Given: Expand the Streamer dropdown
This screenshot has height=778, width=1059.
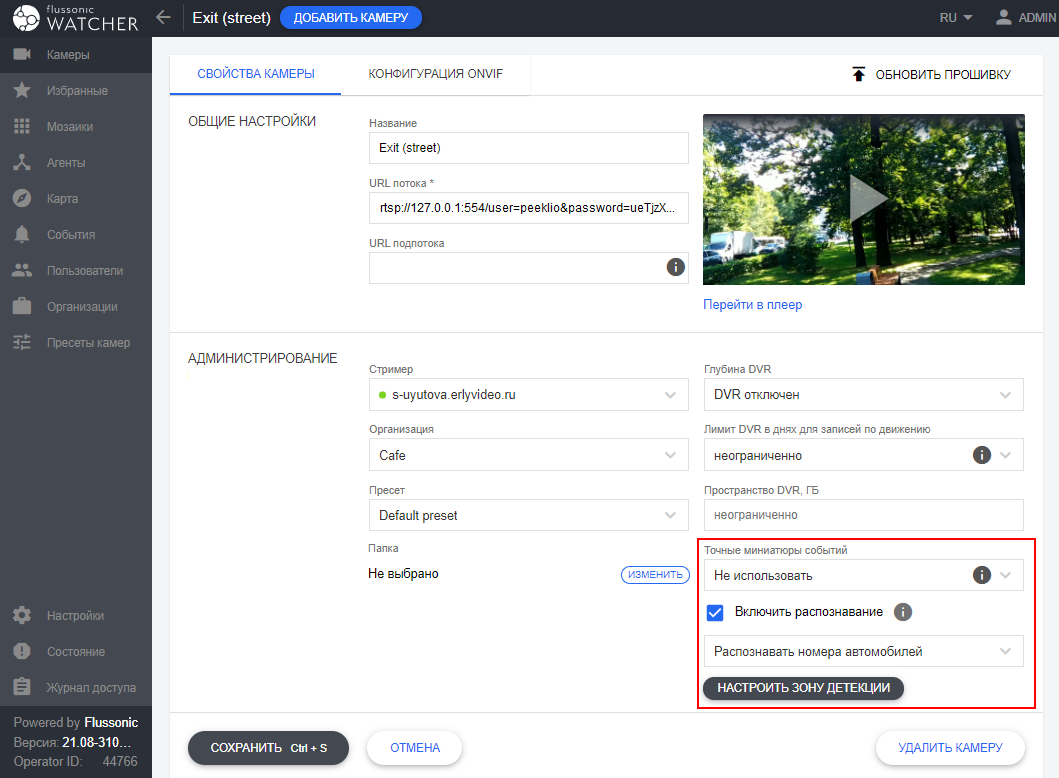Looking at the screenshot, I should click(528, 395).
